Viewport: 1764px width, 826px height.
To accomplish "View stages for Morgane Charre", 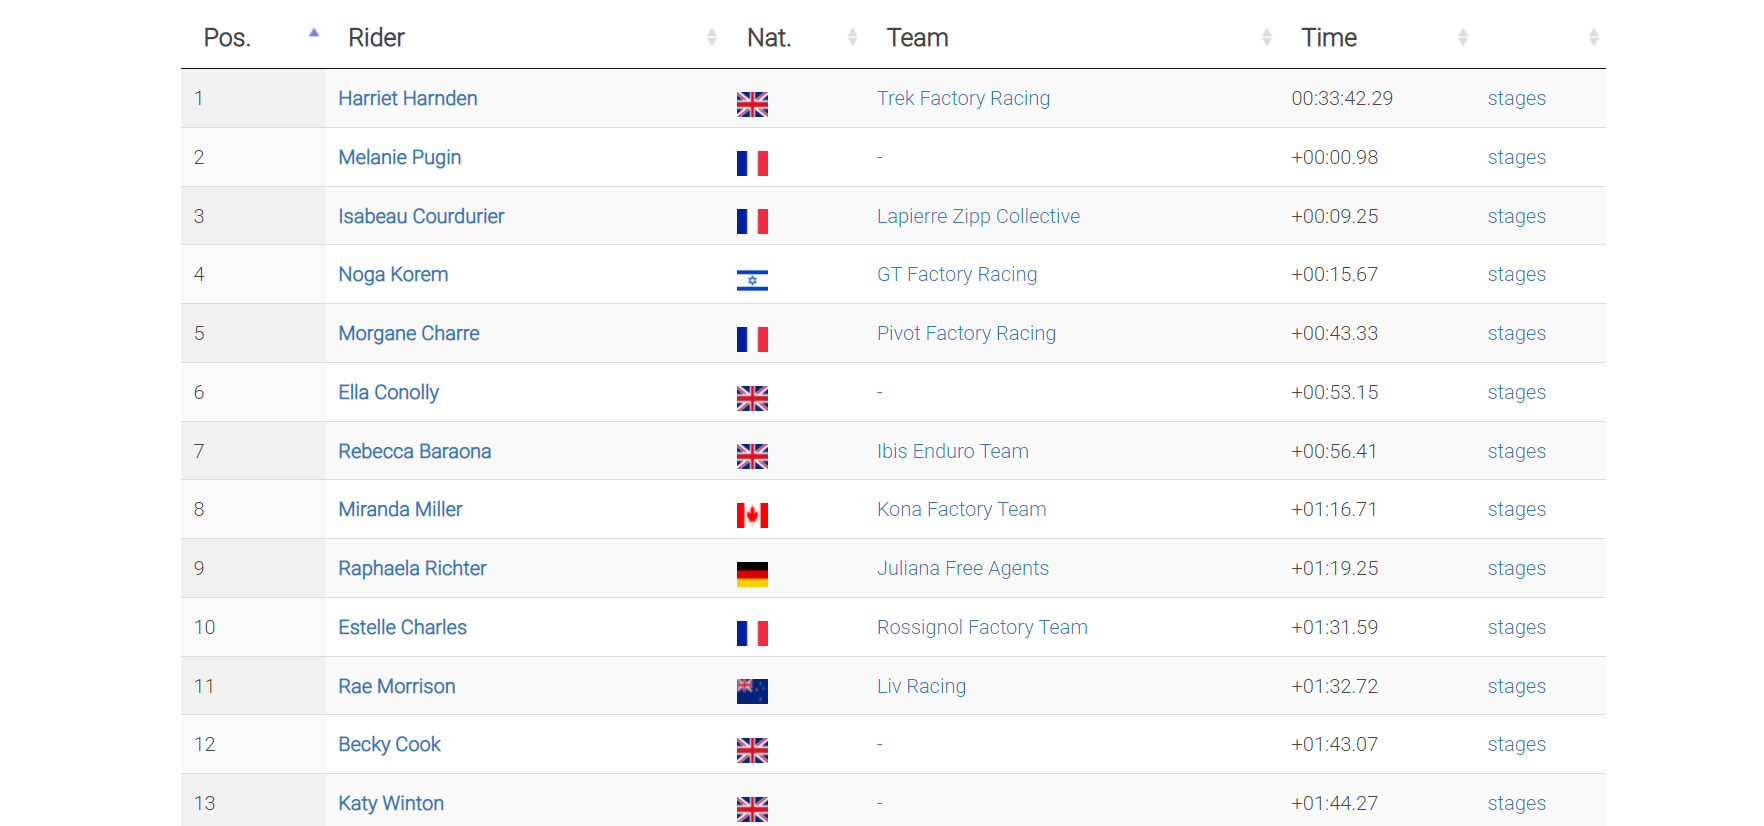I will [1516, 333].
